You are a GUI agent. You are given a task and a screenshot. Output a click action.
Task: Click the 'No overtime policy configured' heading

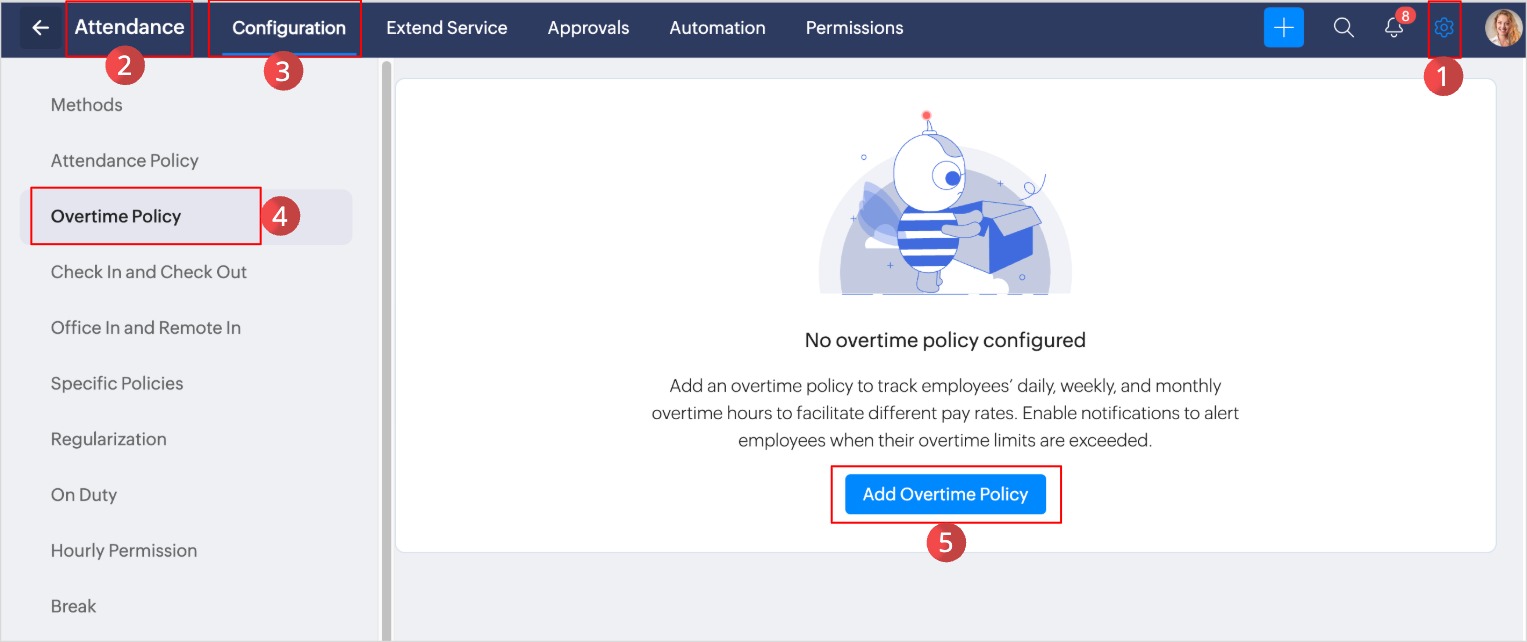pos(945,340)
